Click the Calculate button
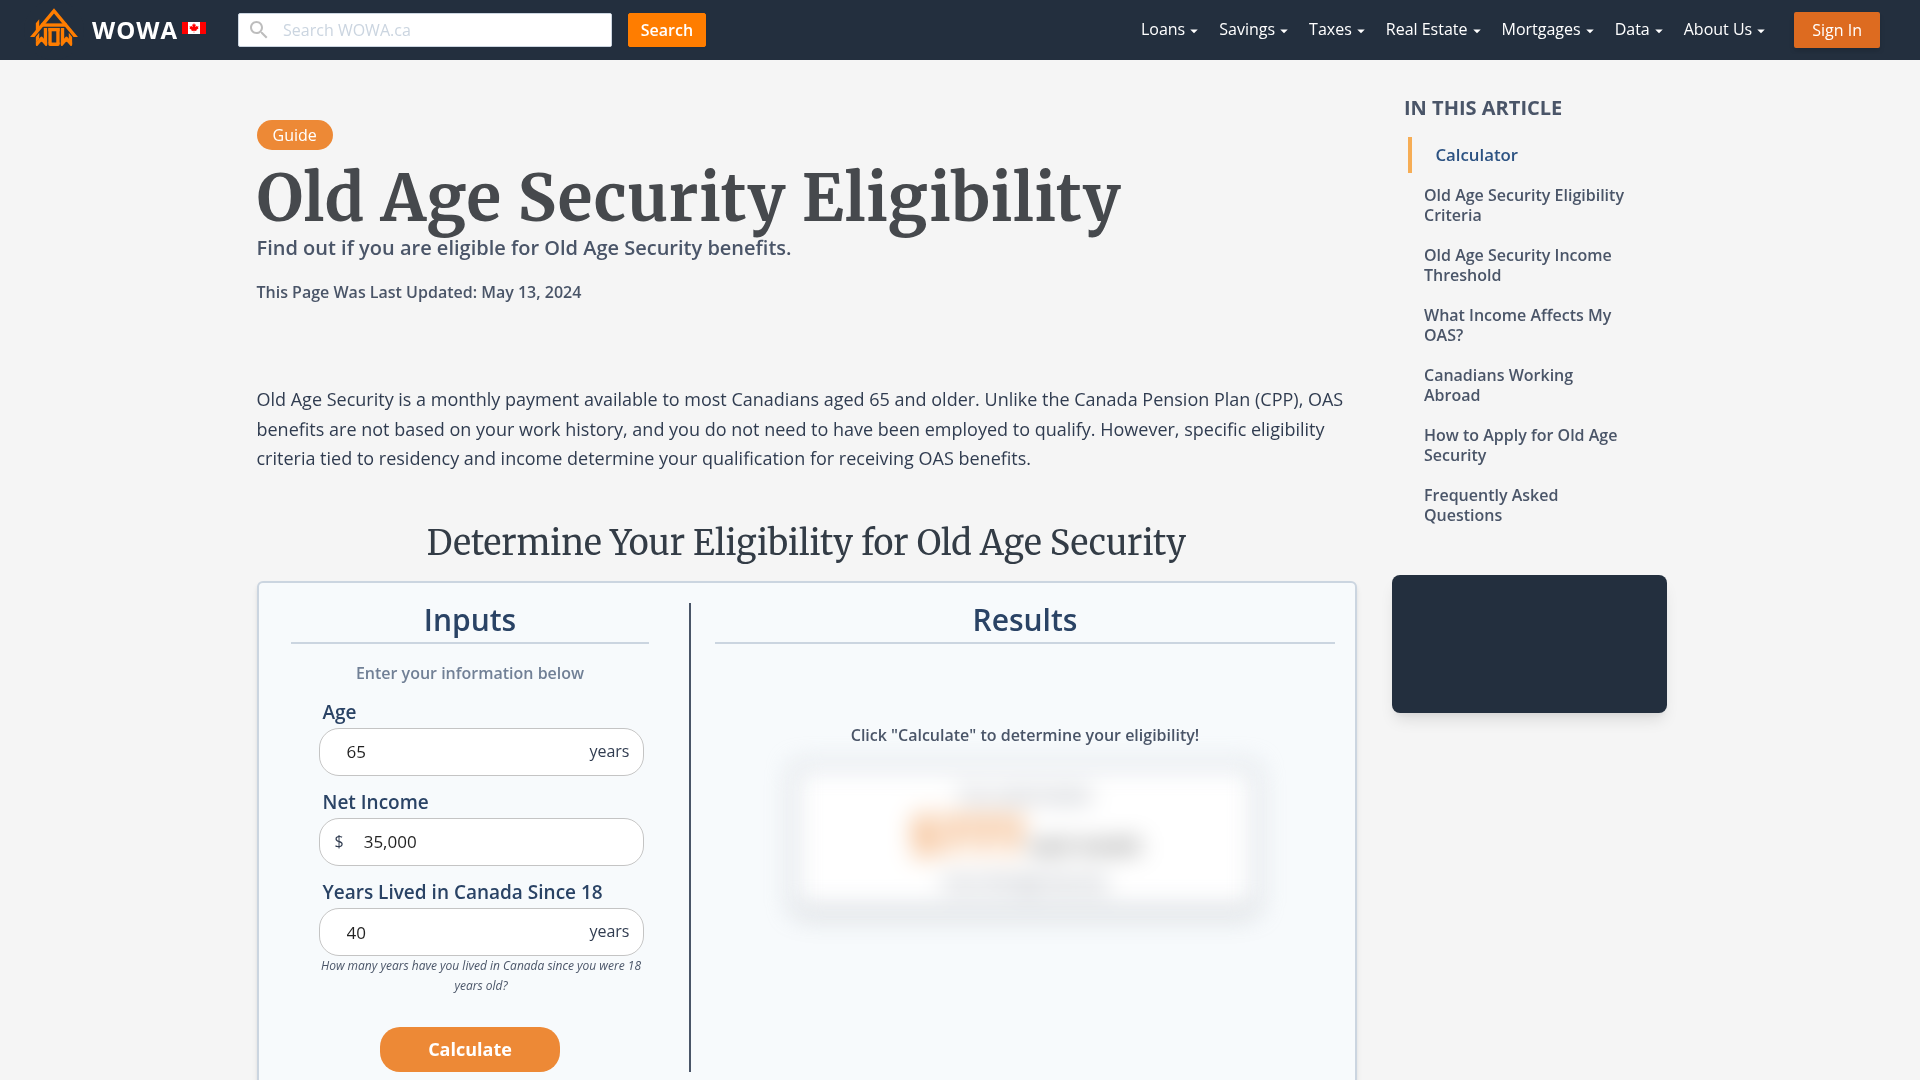 point(469,1049)
